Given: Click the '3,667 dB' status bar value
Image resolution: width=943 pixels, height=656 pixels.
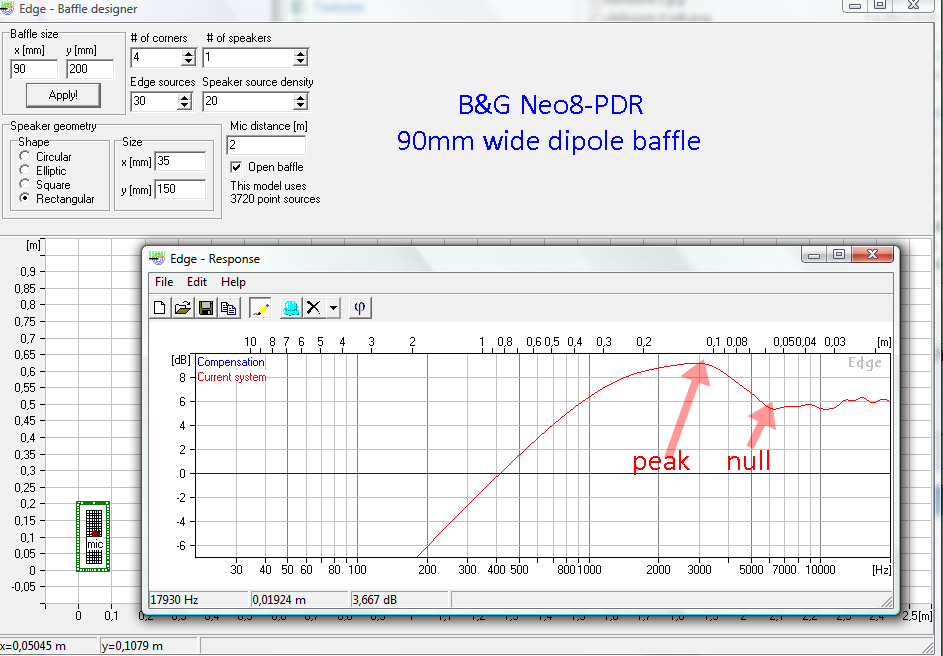Looking at the screenshot, I should pos(374,599).
